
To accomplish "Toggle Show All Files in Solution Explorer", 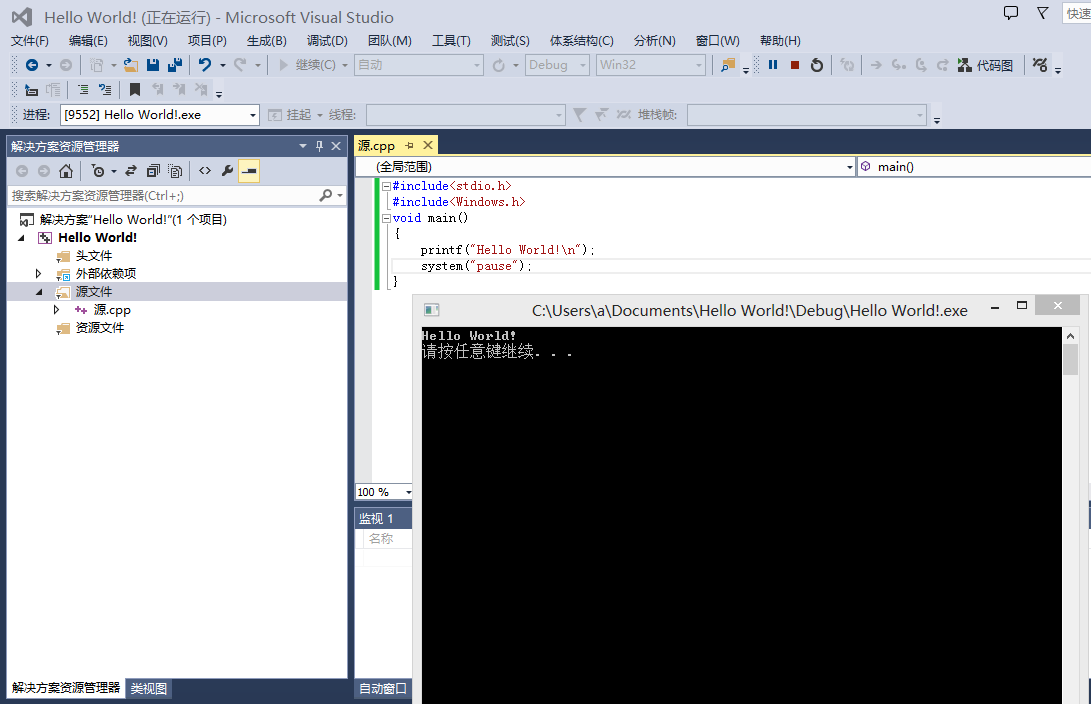I will click(175, 171).
